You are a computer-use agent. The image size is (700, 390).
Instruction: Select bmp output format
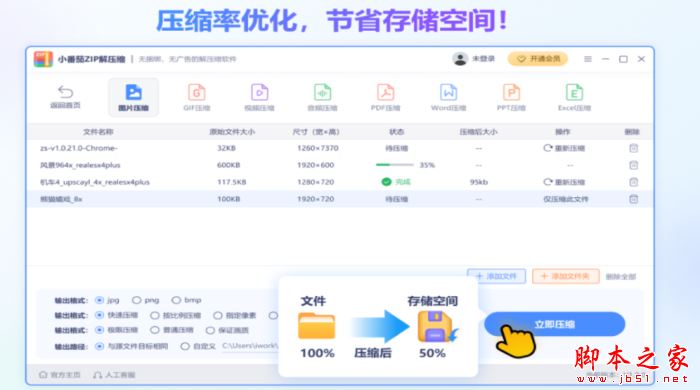coord(176,300)
